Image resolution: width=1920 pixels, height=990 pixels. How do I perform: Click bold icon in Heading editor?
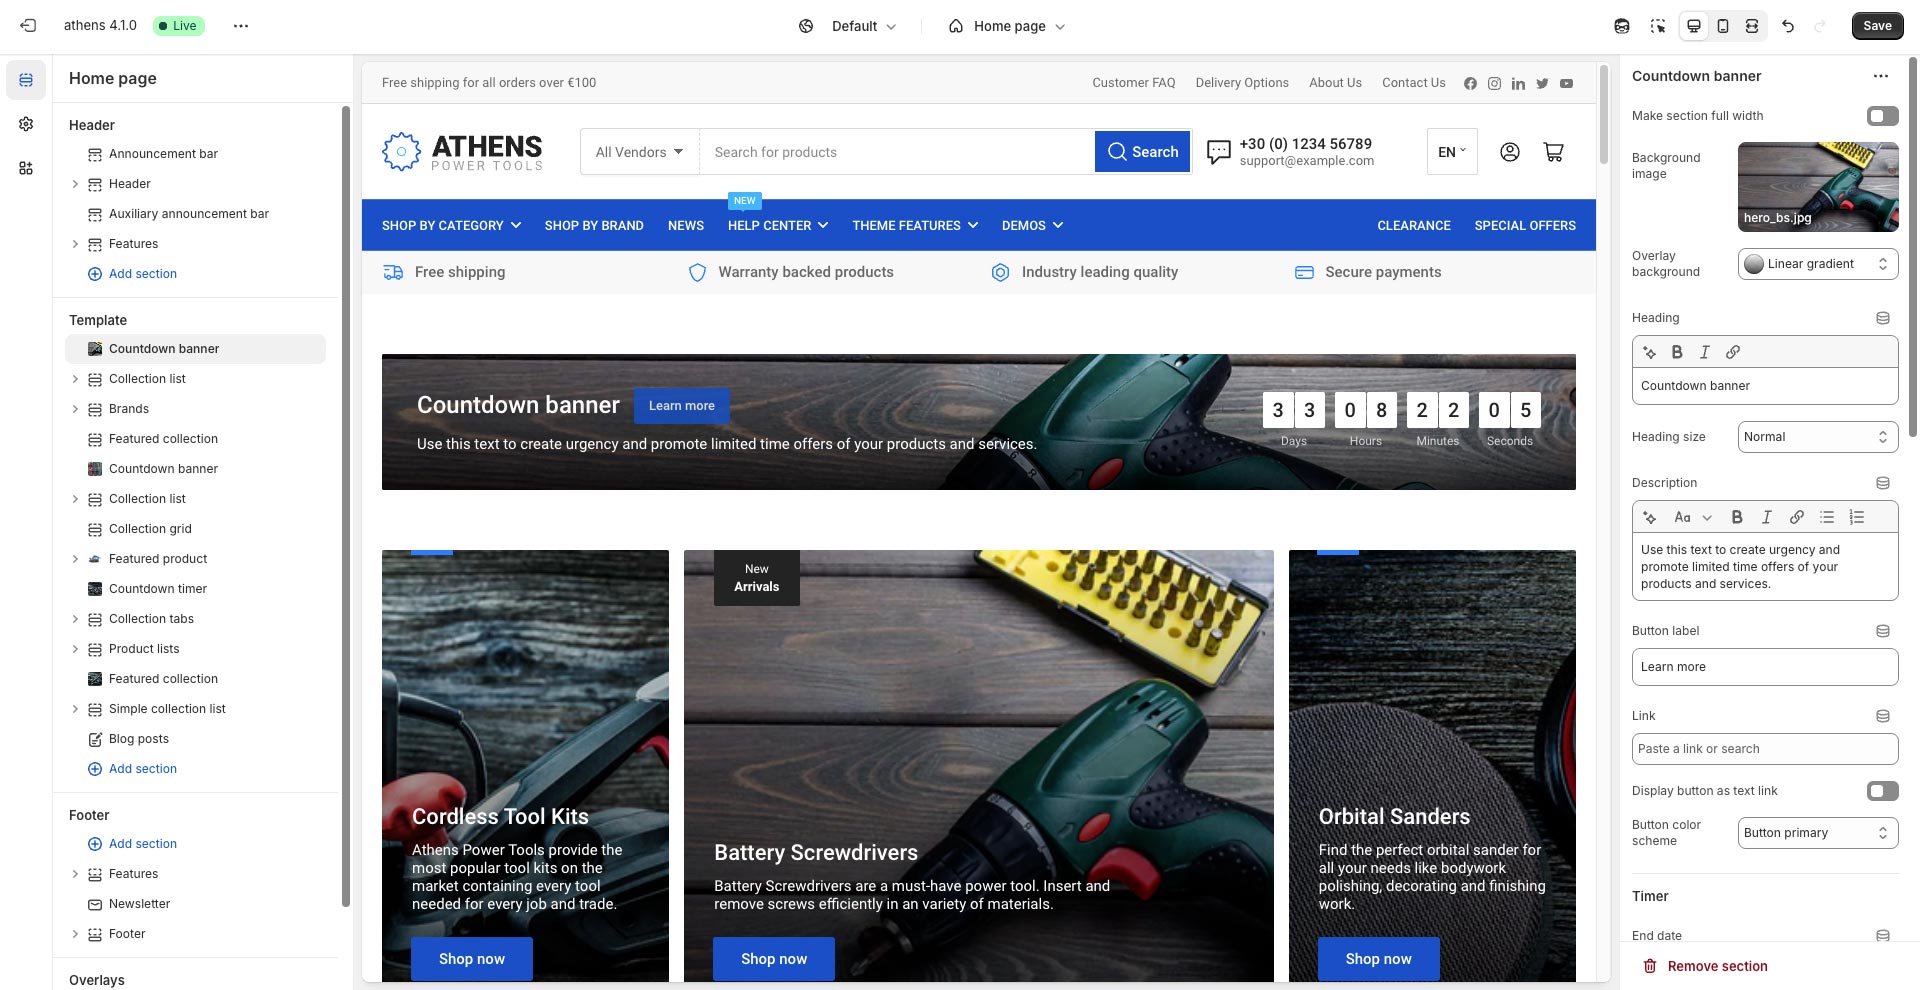click(1677, 352)
